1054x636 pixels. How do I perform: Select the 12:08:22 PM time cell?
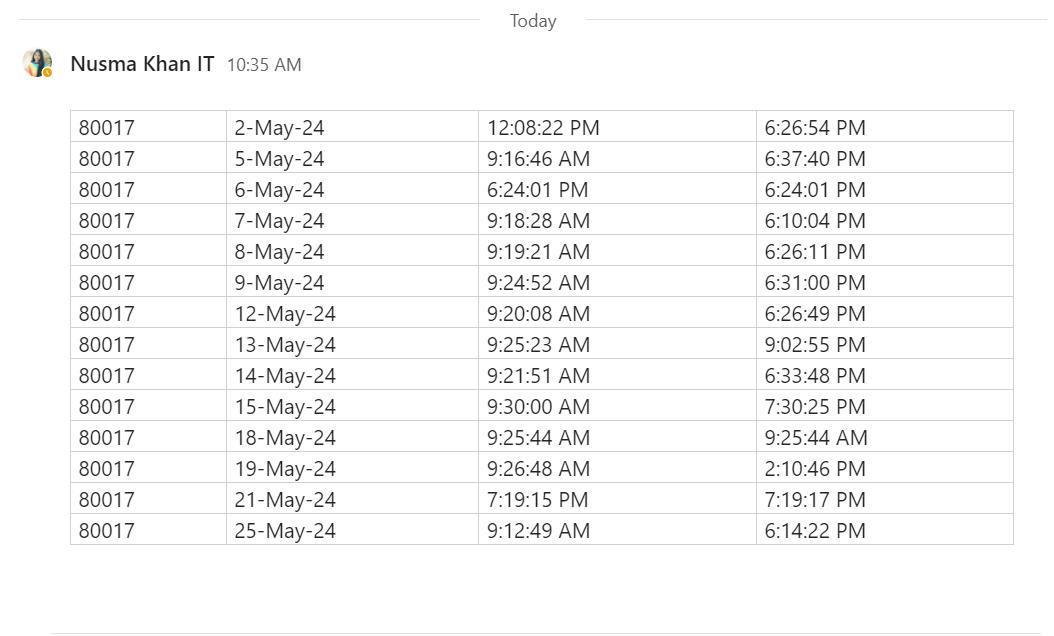click(x=617, y=126)
